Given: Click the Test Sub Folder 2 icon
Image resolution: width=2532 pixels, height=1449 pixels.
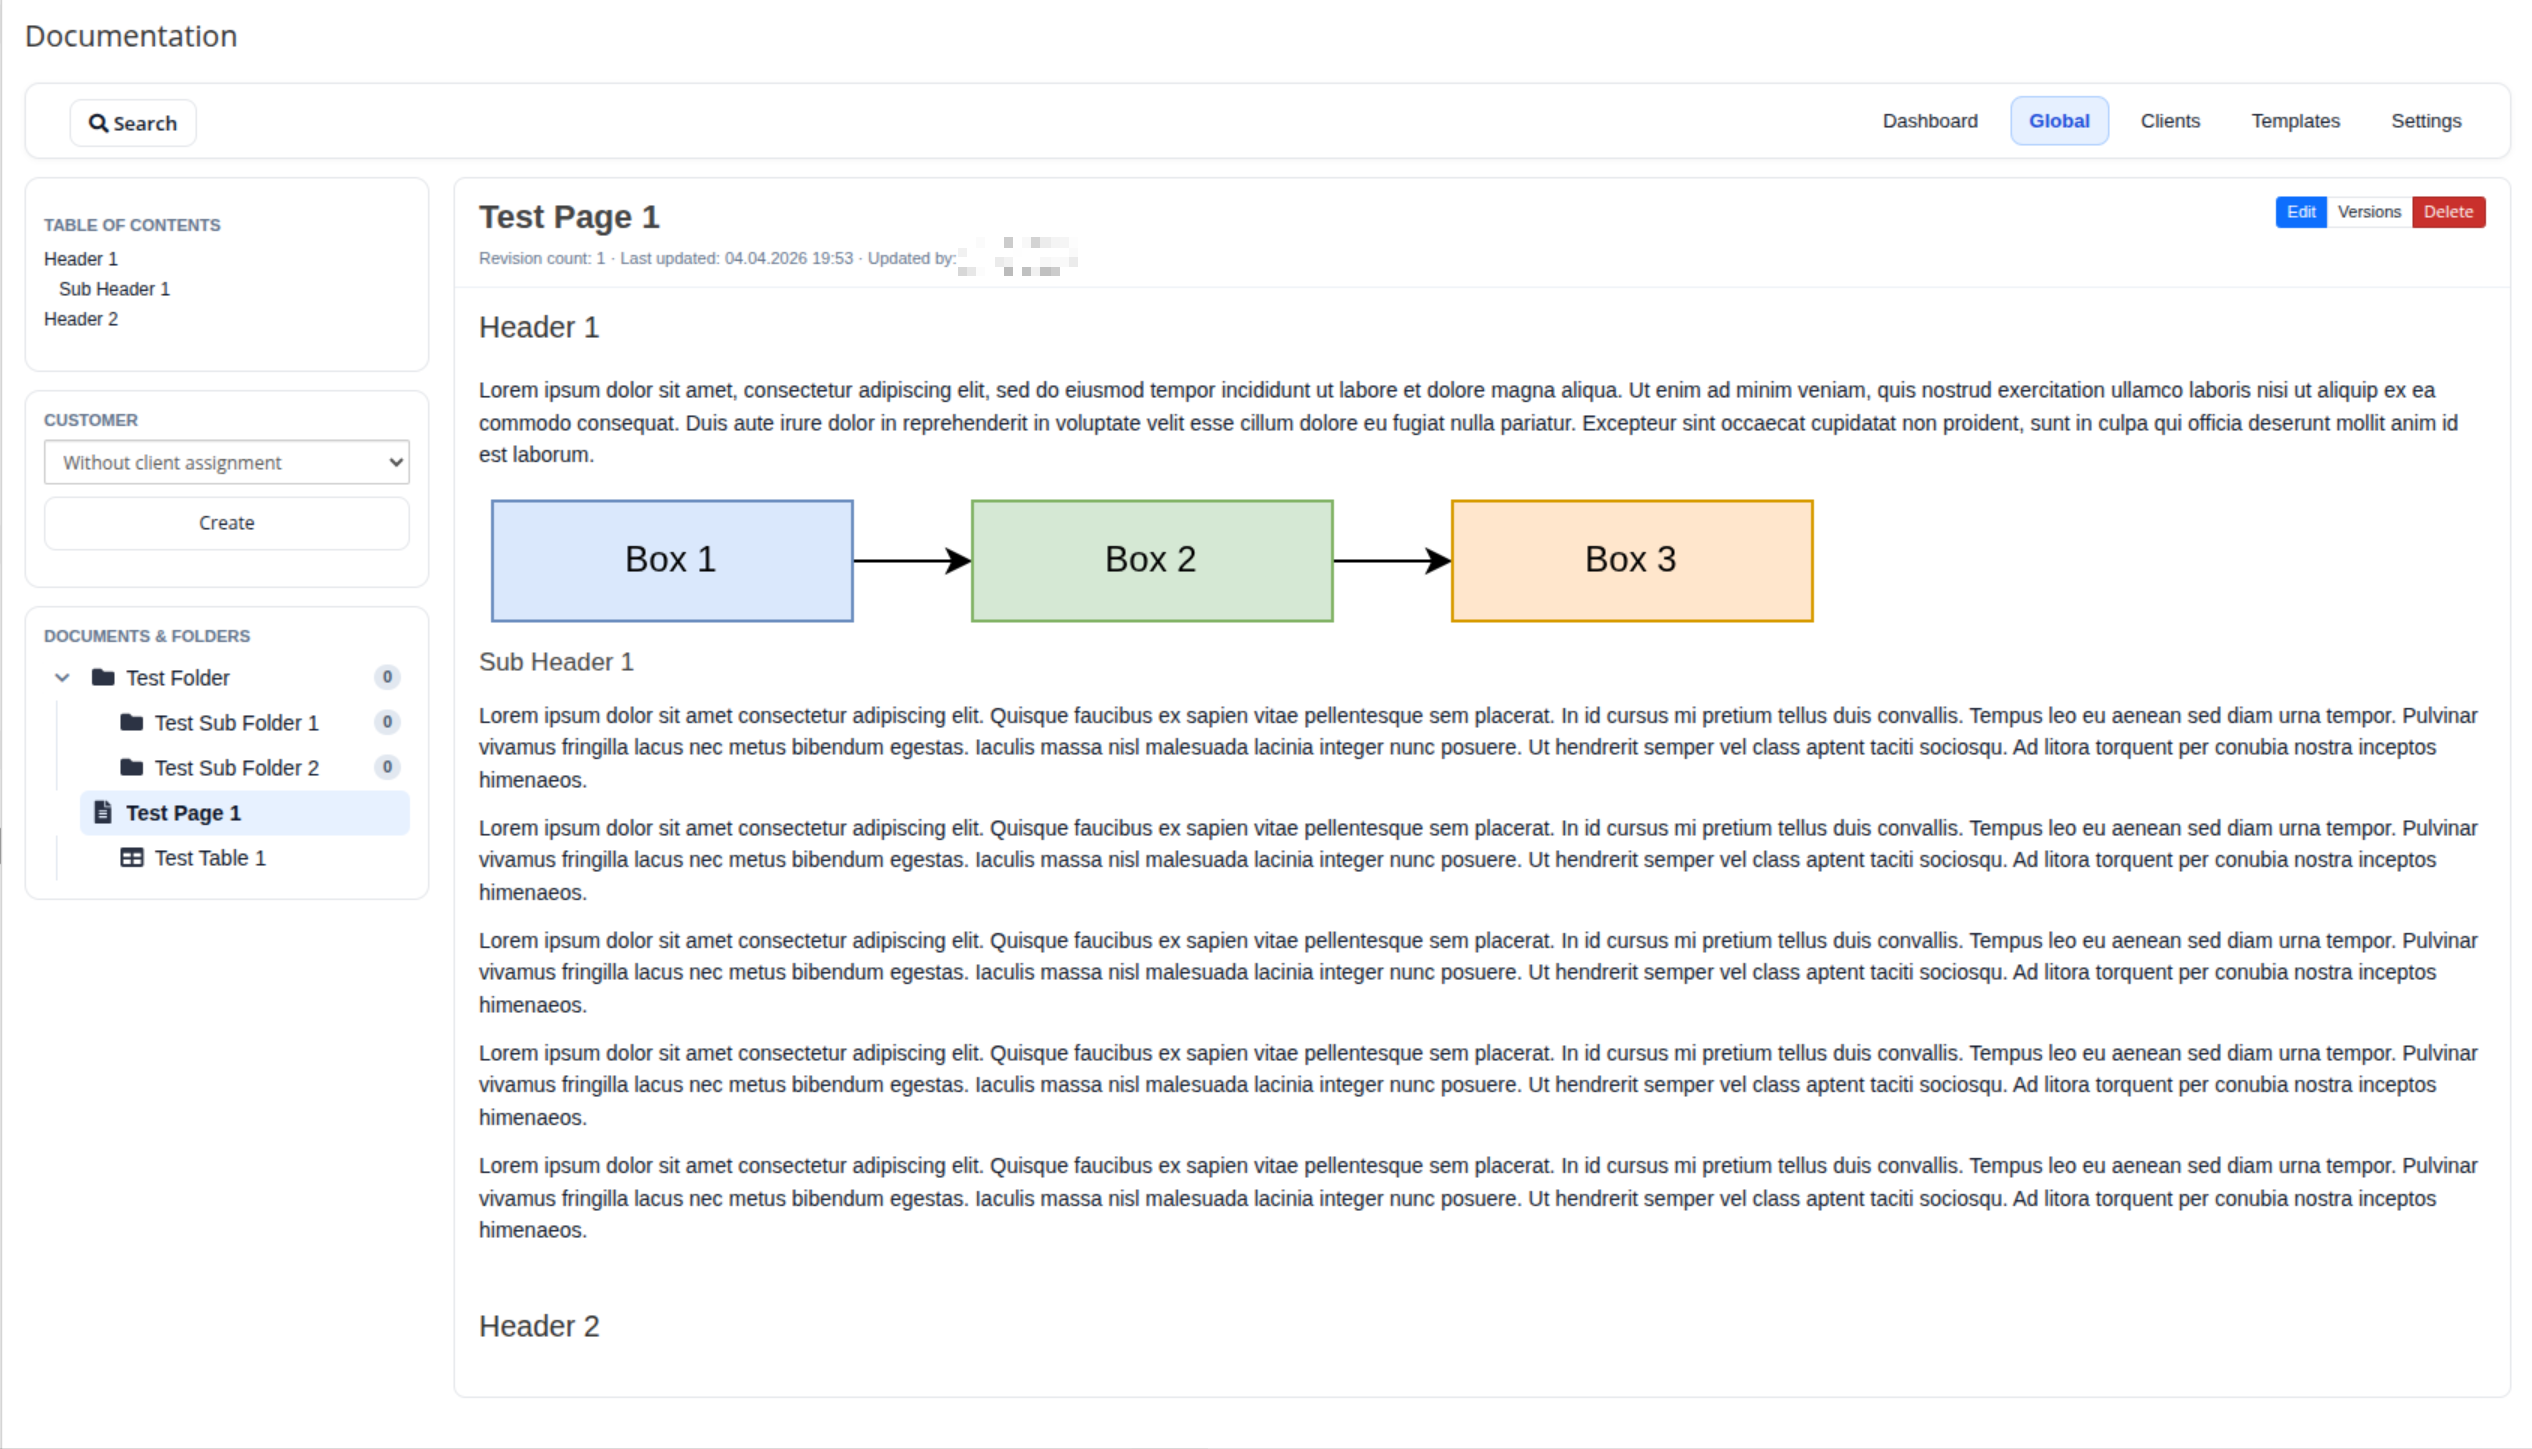Looking at the screenshot, I should coord(131,768).
